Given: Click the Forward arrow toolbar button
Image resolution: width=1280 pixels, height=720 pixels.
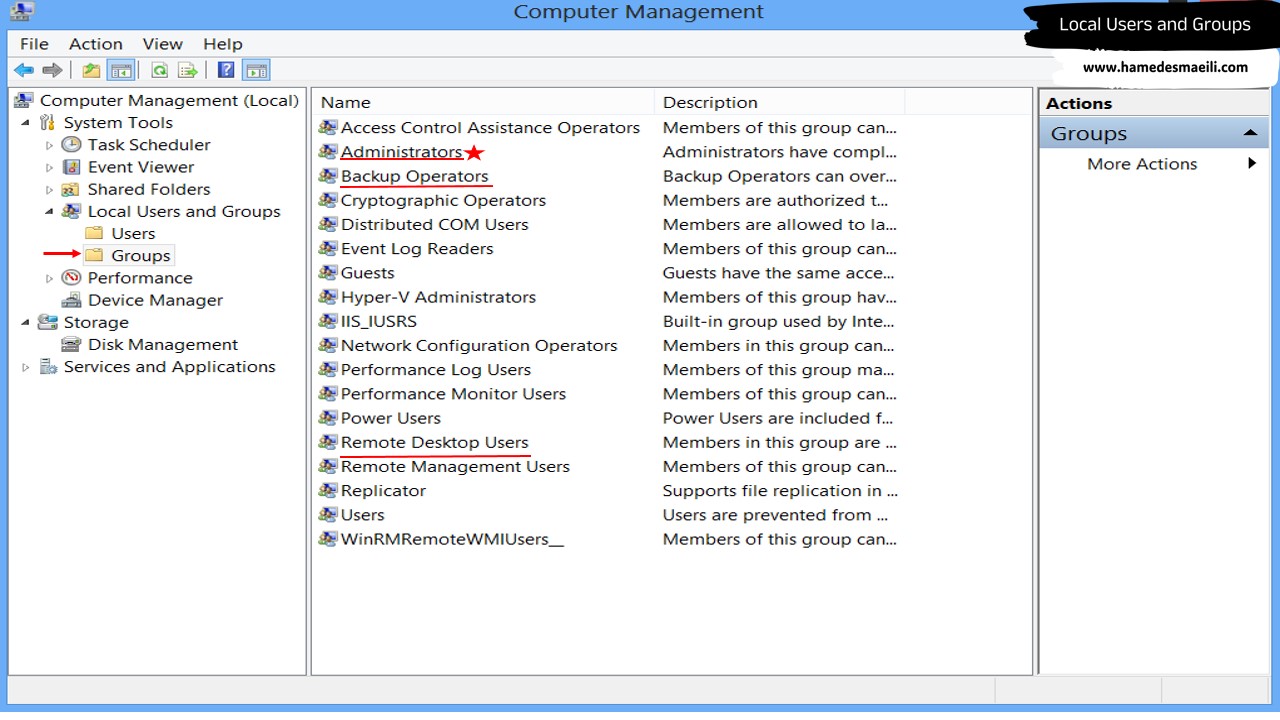Looking at the screenshot, I should click(x=52, y=70).
